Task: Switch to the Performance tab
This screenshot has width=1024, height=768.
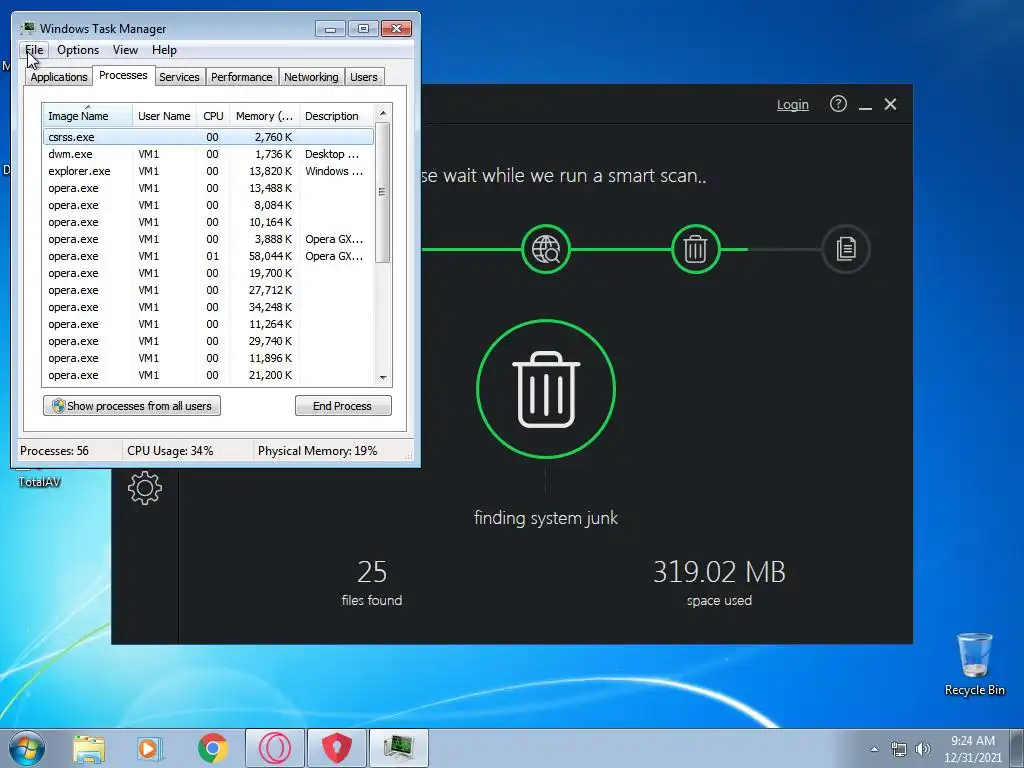Action: pos(242,77)
